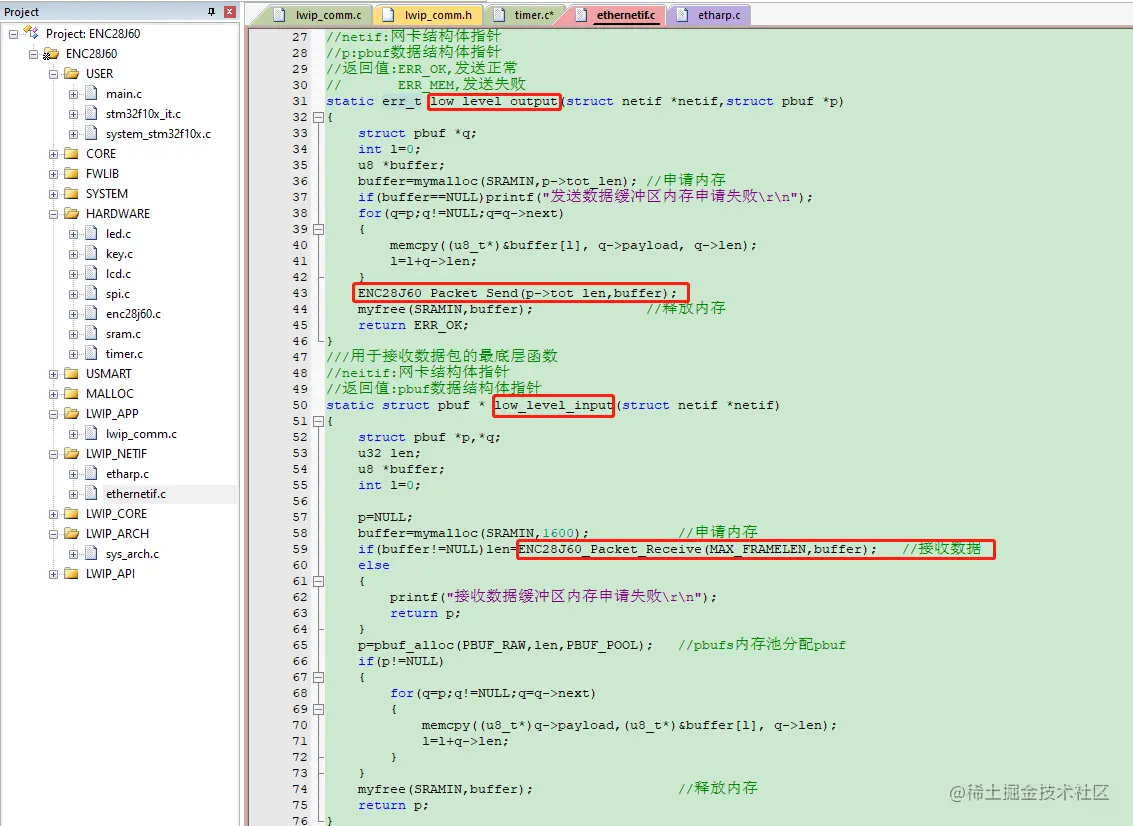Image resolution: width=1133 pixels, height=826 pixels.
Task: Switch to the lwip_comm.c tab
Action: (x=319, y=14)
